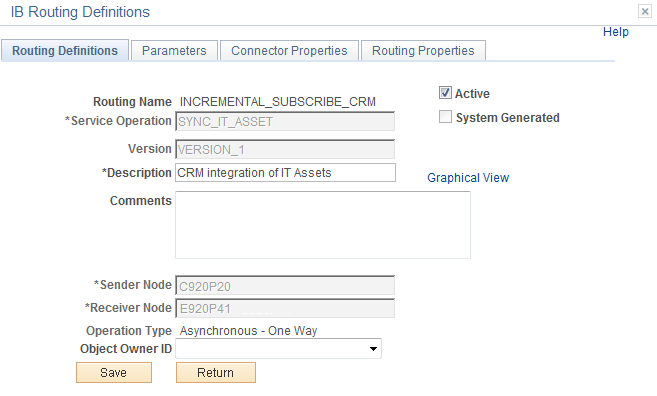Click the Comments label

[x=141, y=201]
